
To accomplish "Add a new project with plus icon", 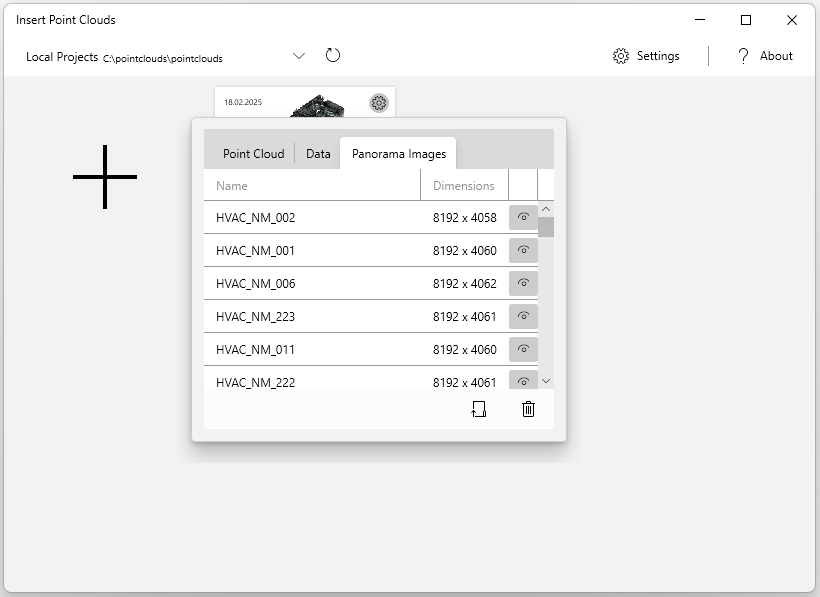I will tap(105, 177).
